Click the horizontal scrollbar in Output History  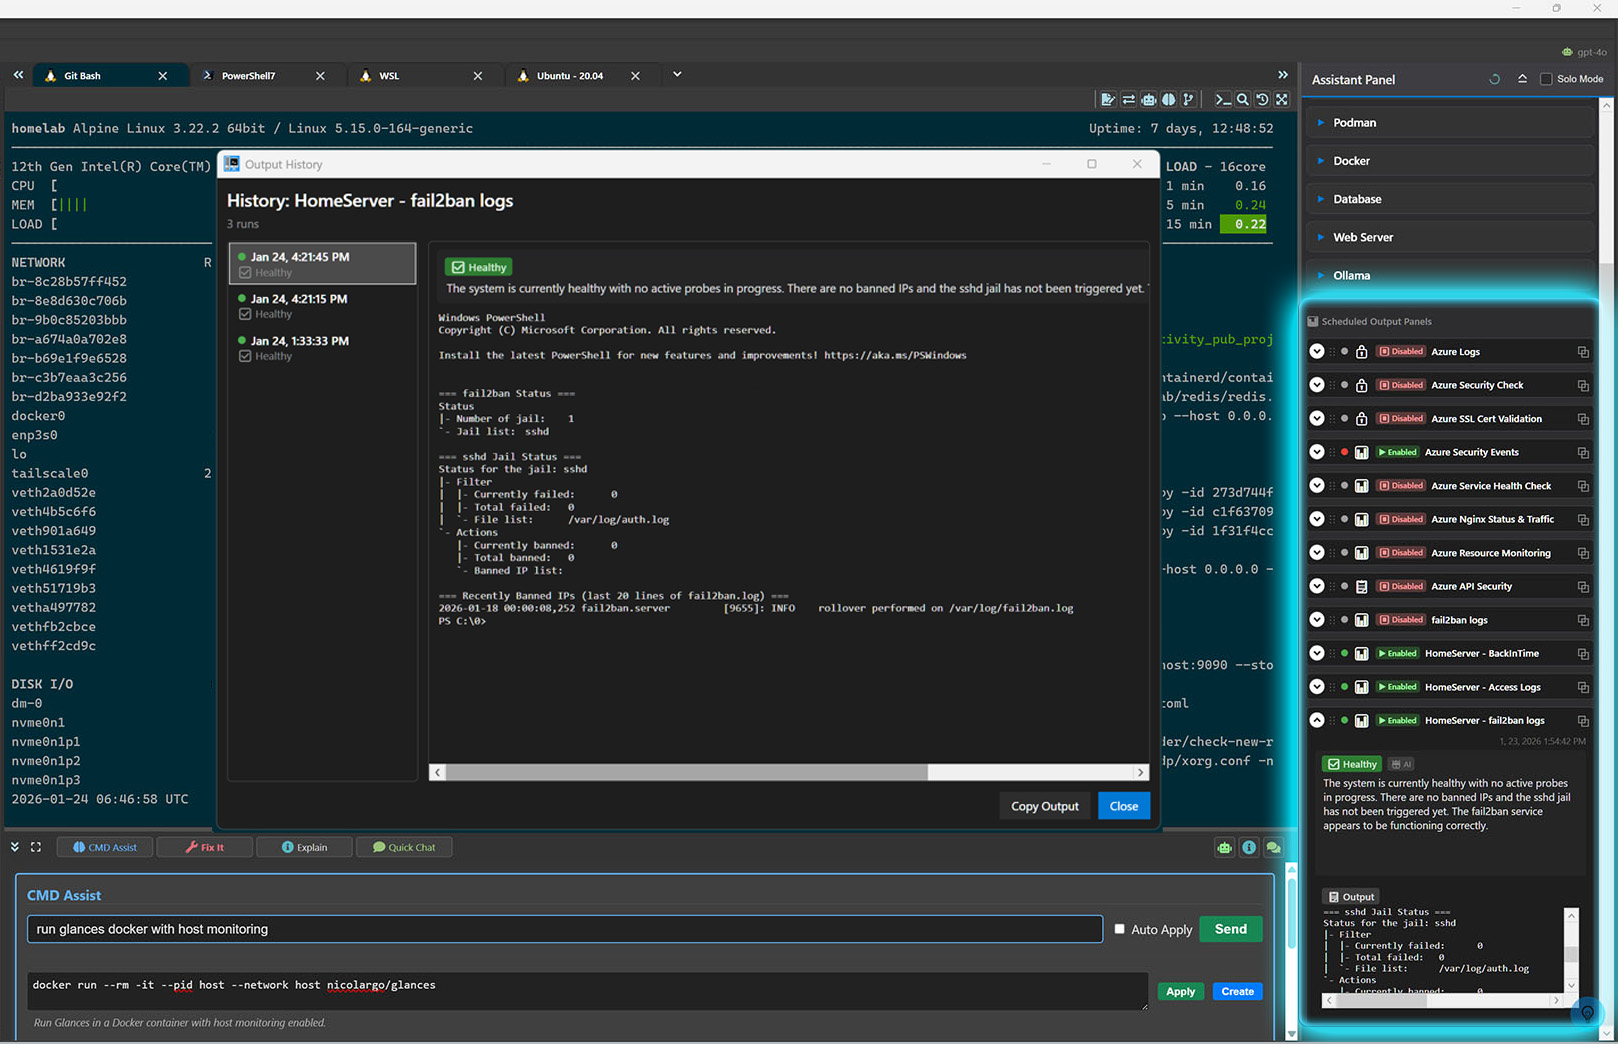(687, 772)
